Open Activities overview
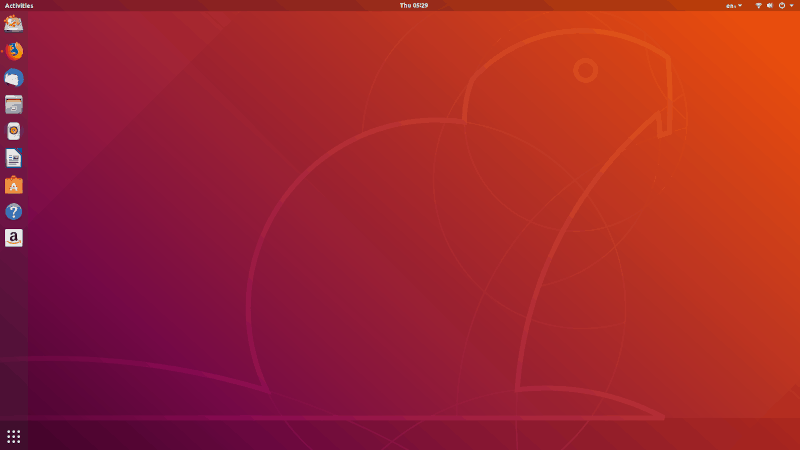 [x=19, y=6]
